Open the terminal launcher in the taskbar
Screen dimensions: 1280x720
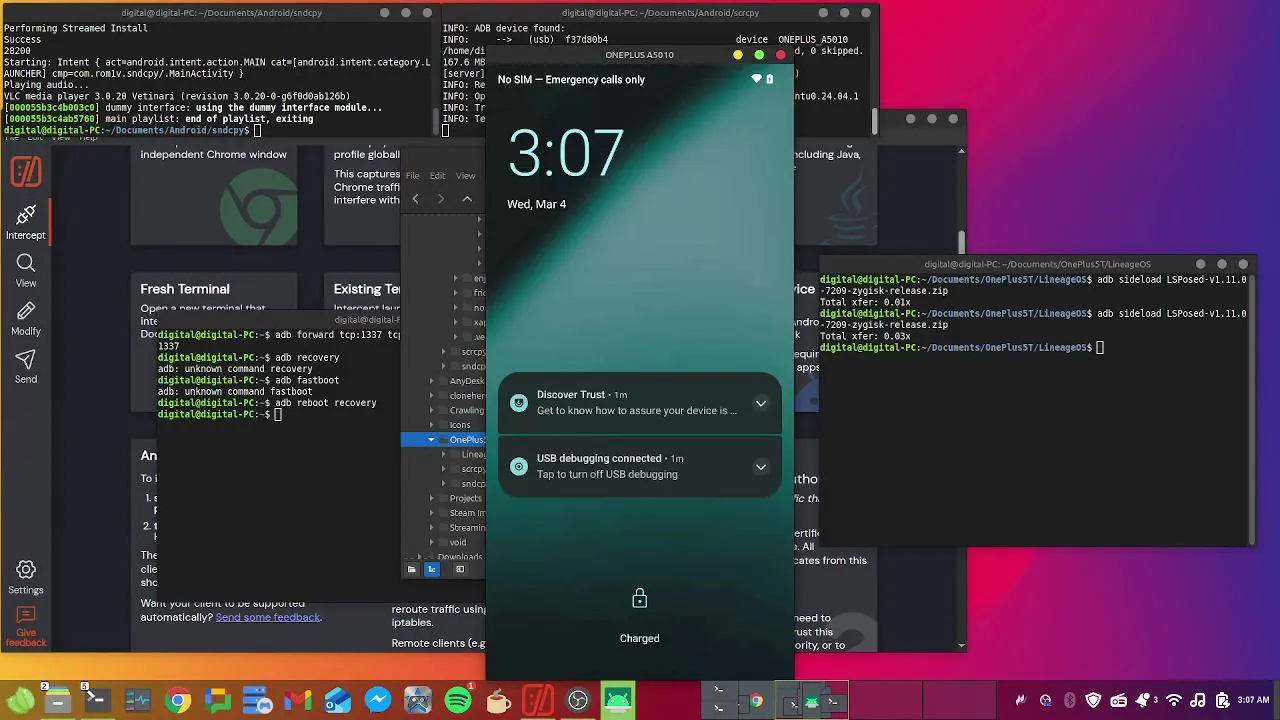(97, 700)
